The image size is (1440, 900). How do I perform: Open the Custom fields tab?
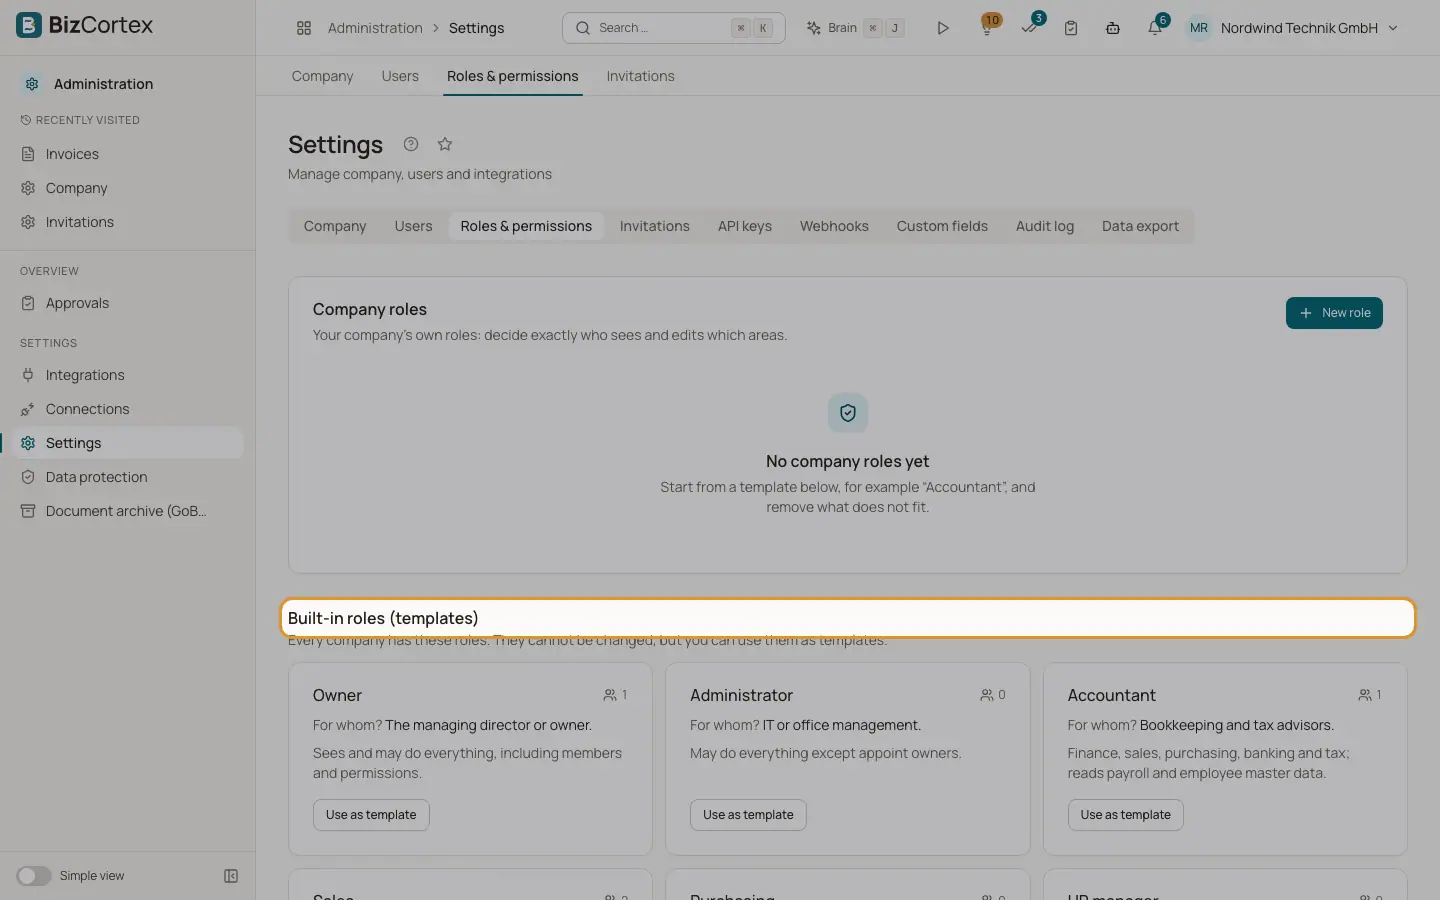click(942, 226)
